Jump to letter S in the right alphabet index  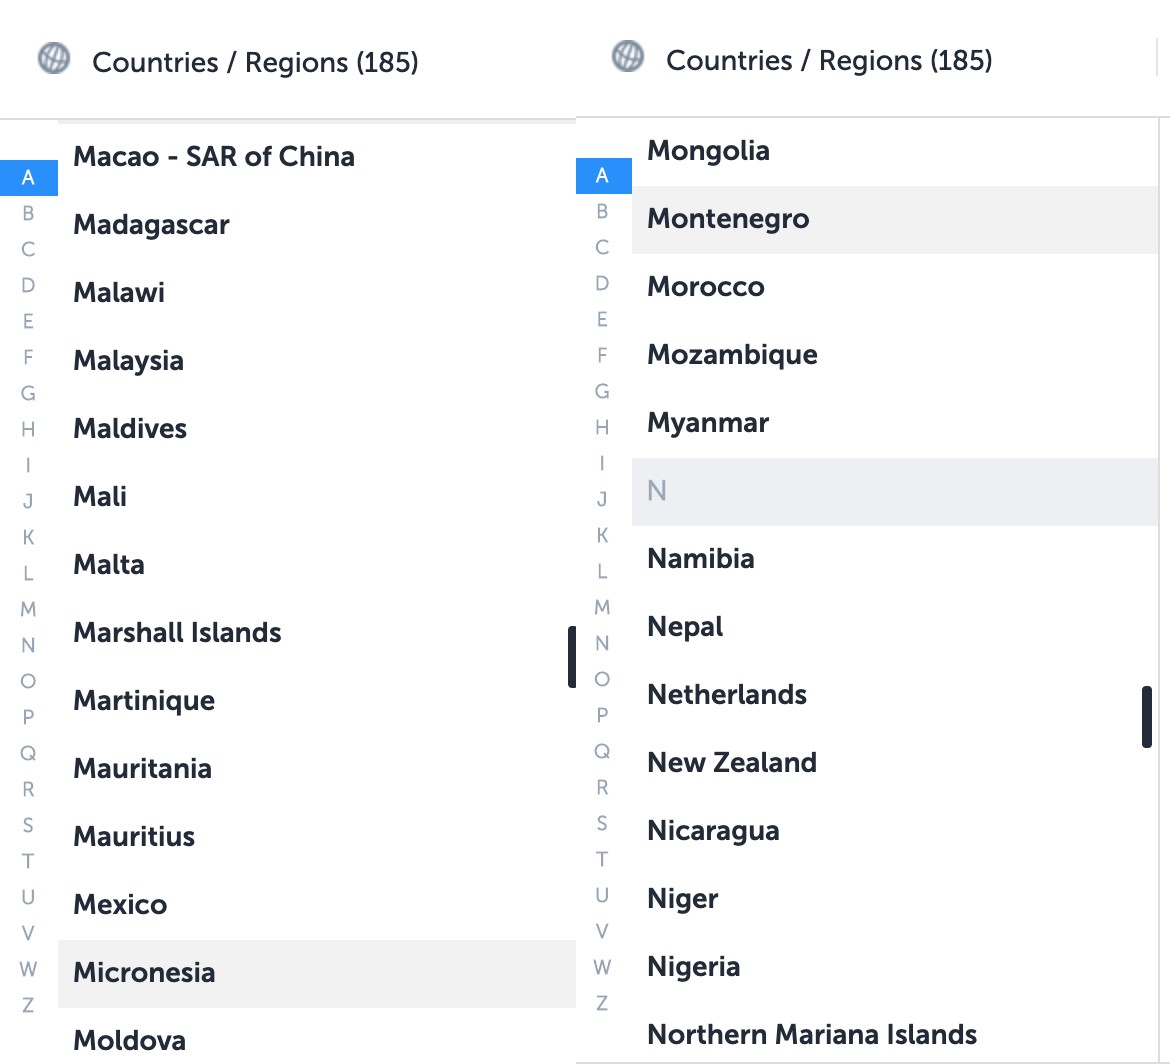click(602, 823)
